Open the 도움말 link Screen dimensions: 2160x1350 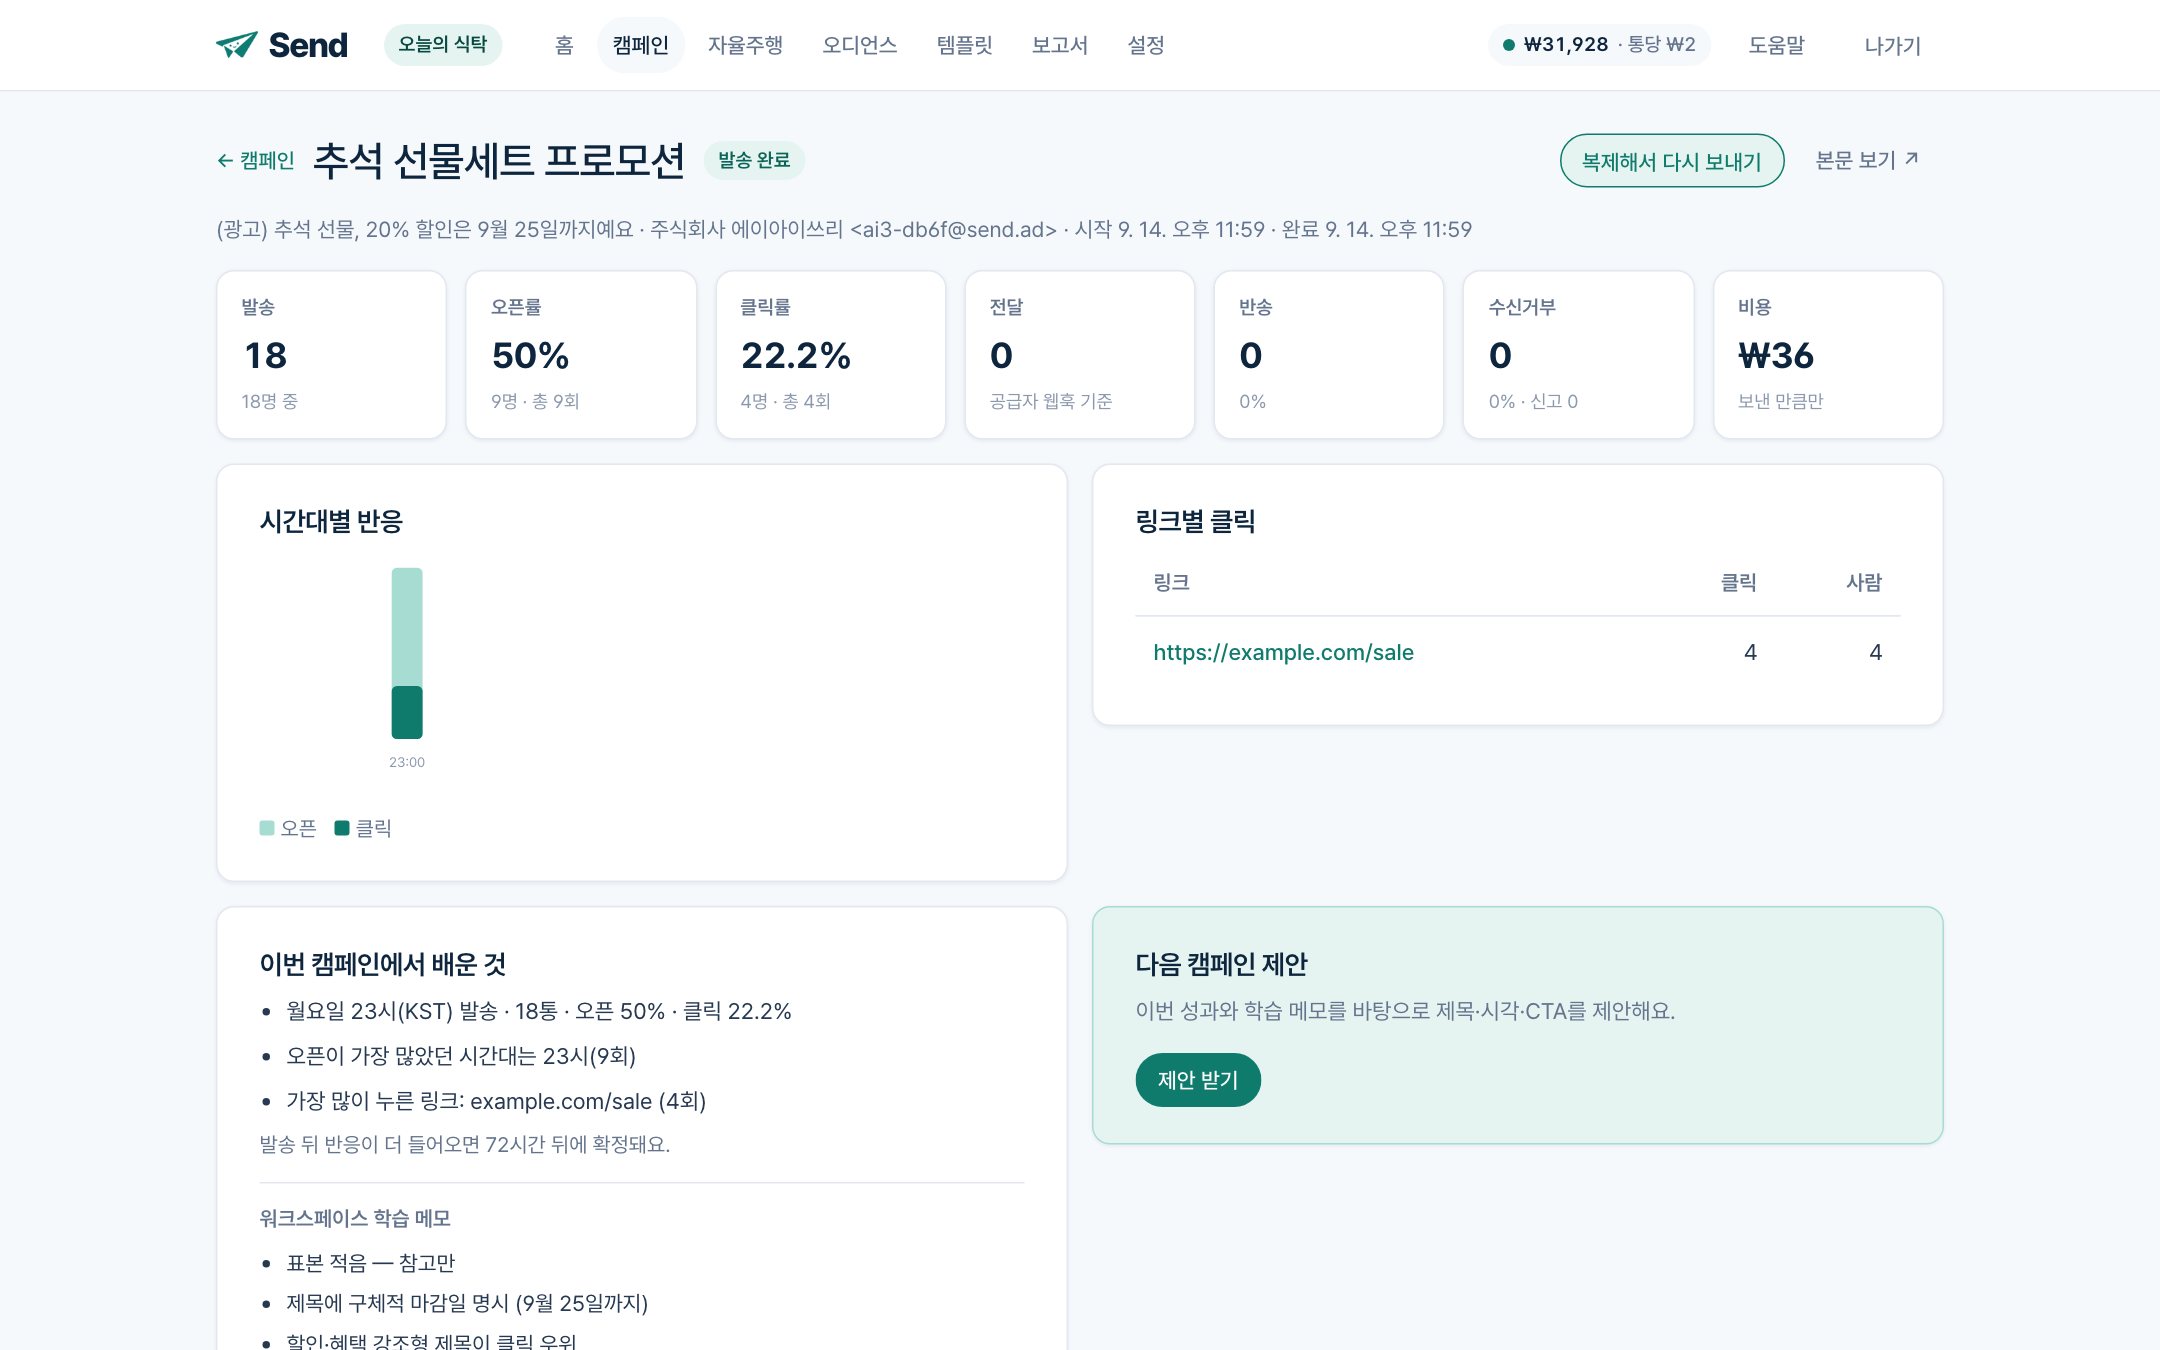(x=1776, y=45)
